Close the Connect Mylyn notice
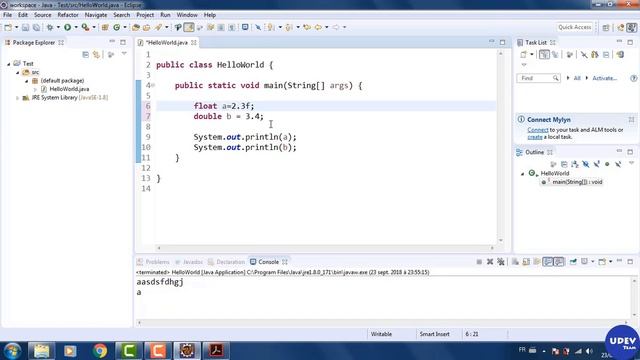This screenshot has height=360, width=640. point(631,120)
